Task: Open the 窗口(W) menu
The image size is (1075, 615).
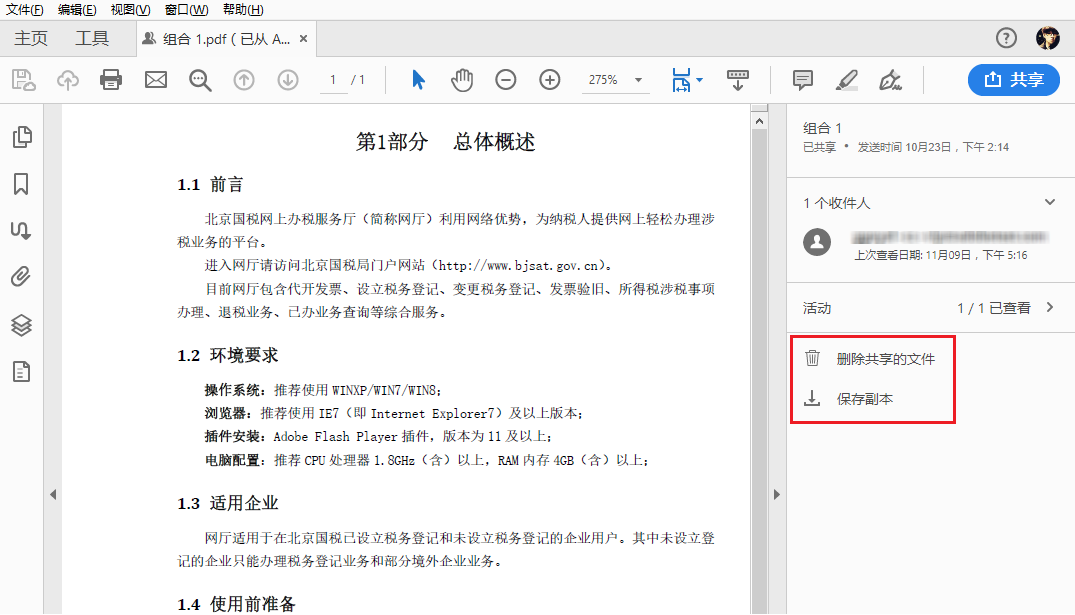Action: pyautogui.click(x=186, y=10)
